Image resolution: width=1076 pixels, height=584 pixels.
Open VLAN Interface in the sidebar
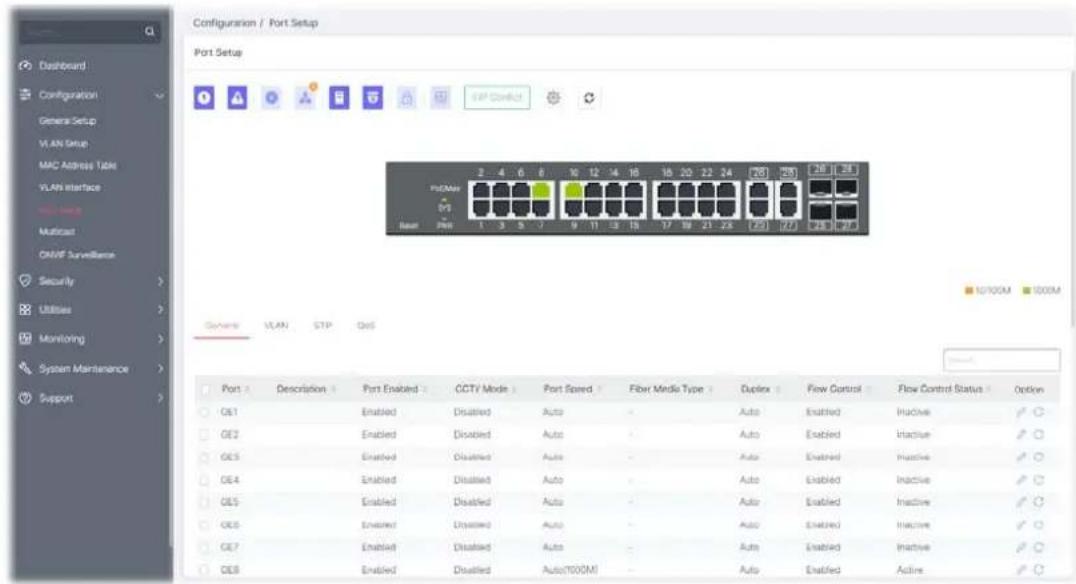coord(69,187)
